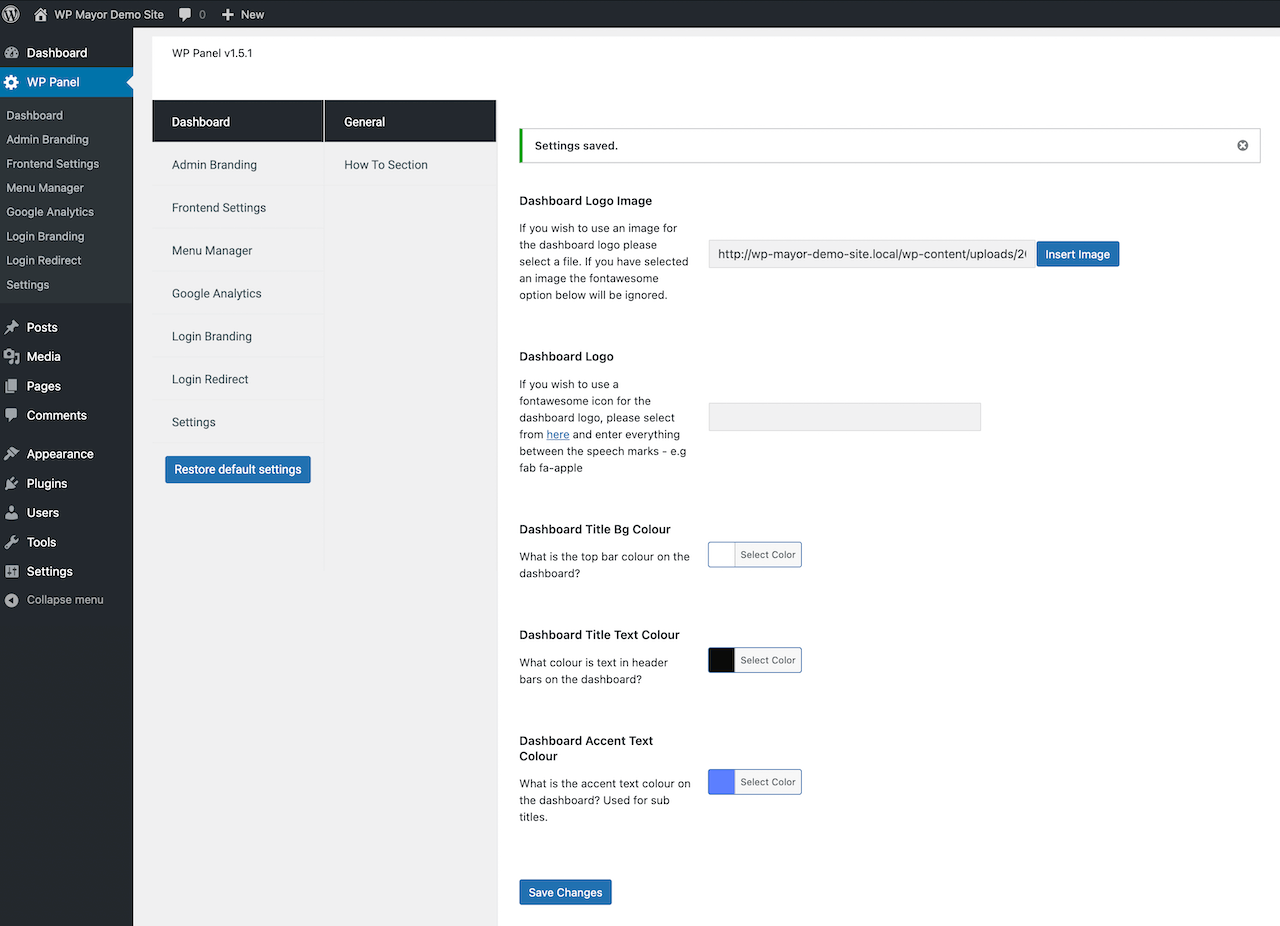Click the Insert Image button

(1078, 254)
